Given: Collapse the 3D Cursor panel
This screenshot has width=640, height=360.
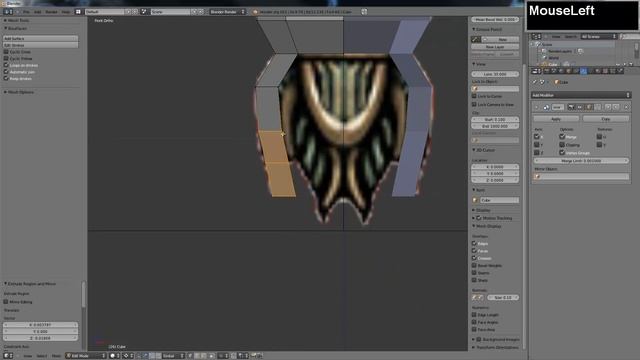Looking at the screenshot, I should (473, 150).
